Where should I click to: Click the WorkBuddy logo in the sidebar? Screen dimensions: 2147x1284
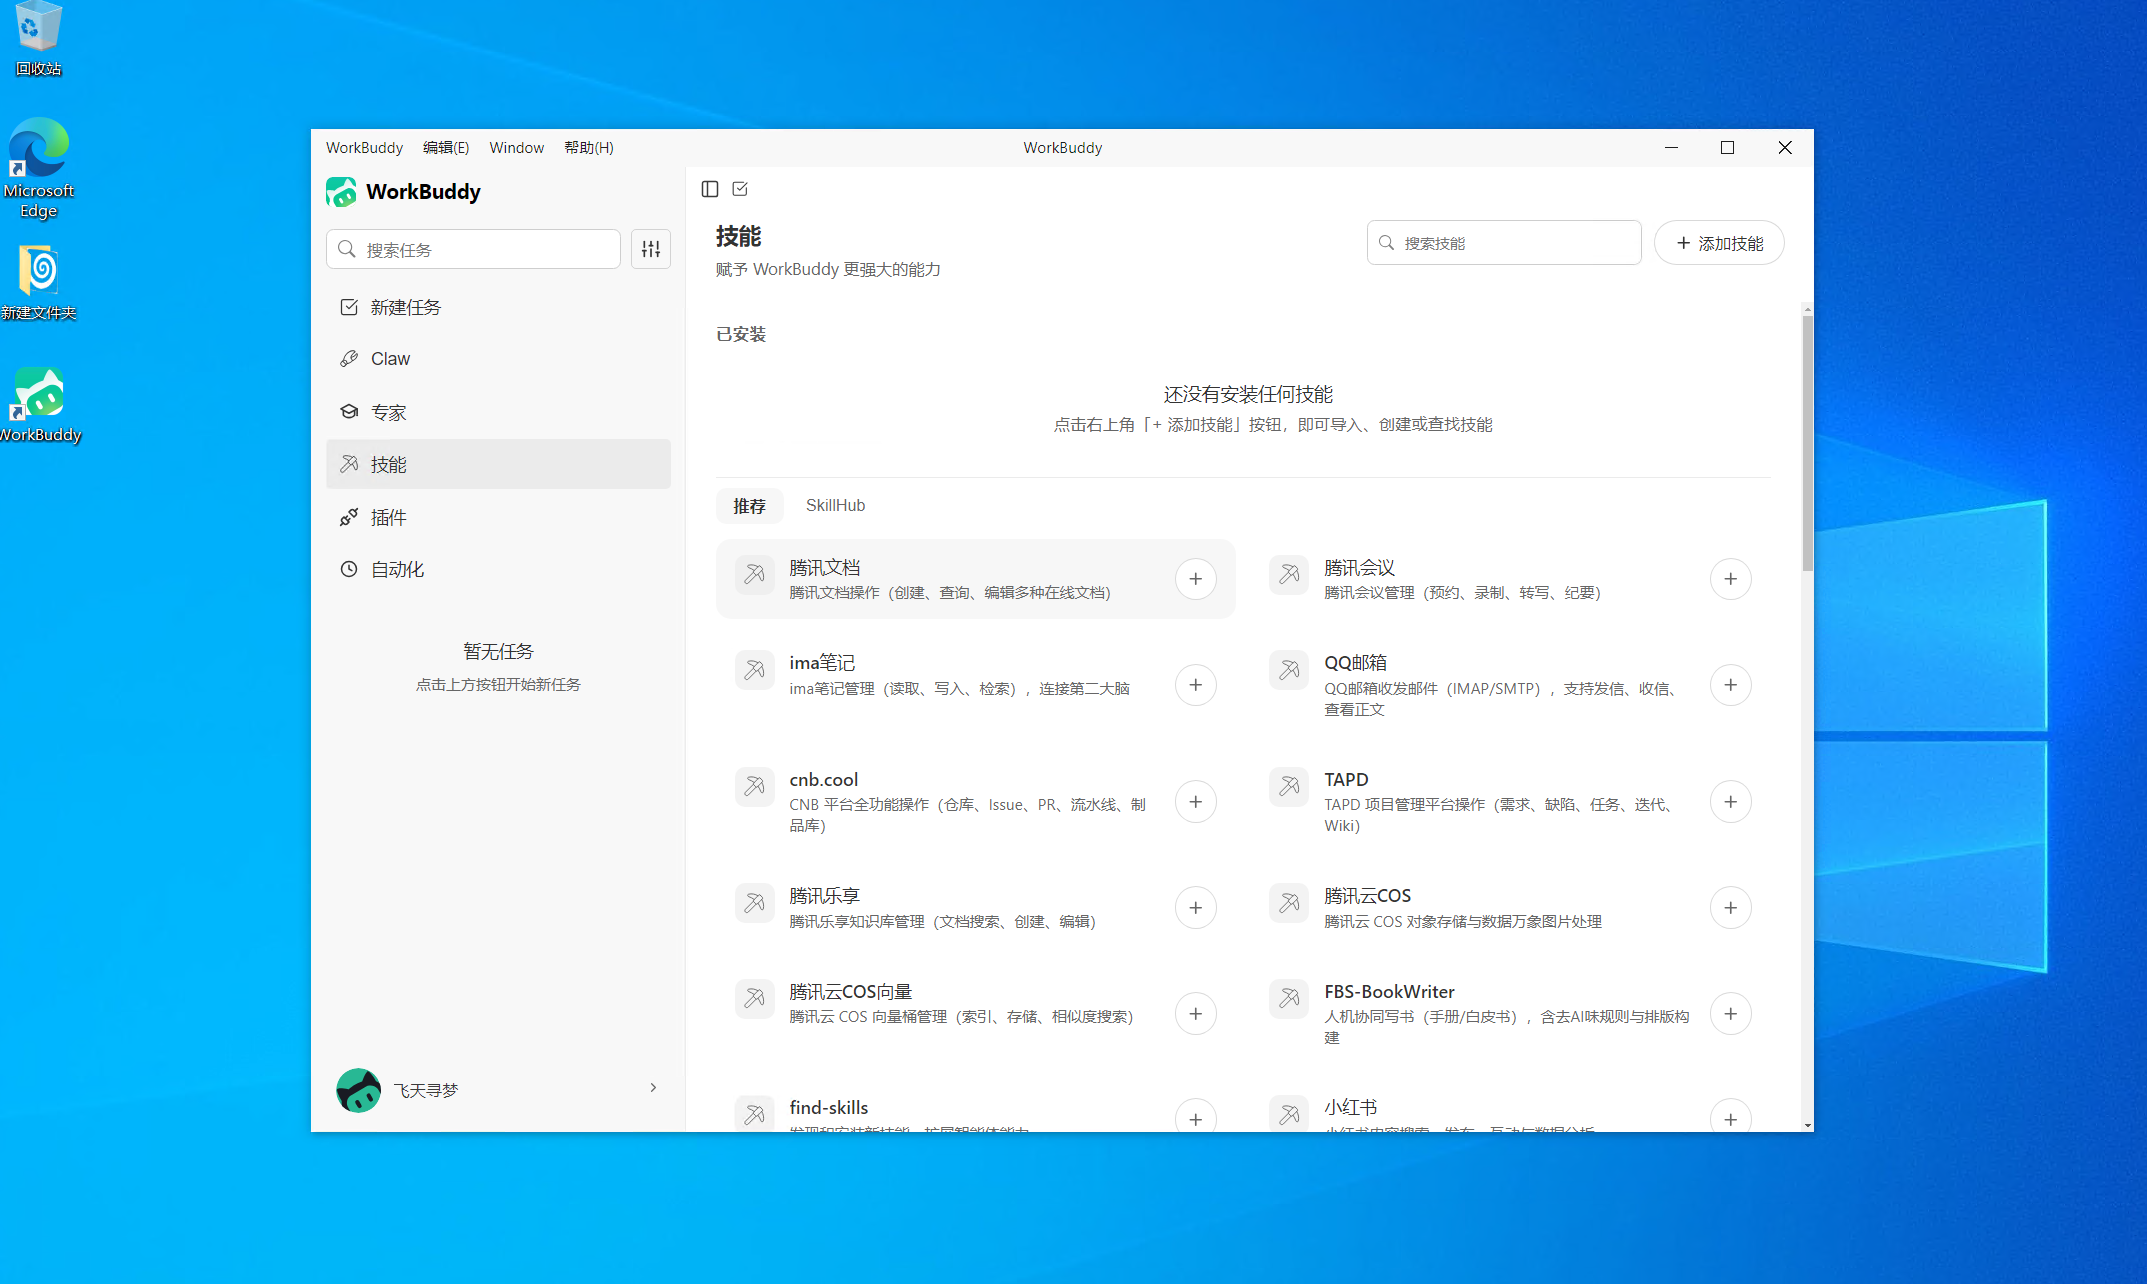point(340,191)
